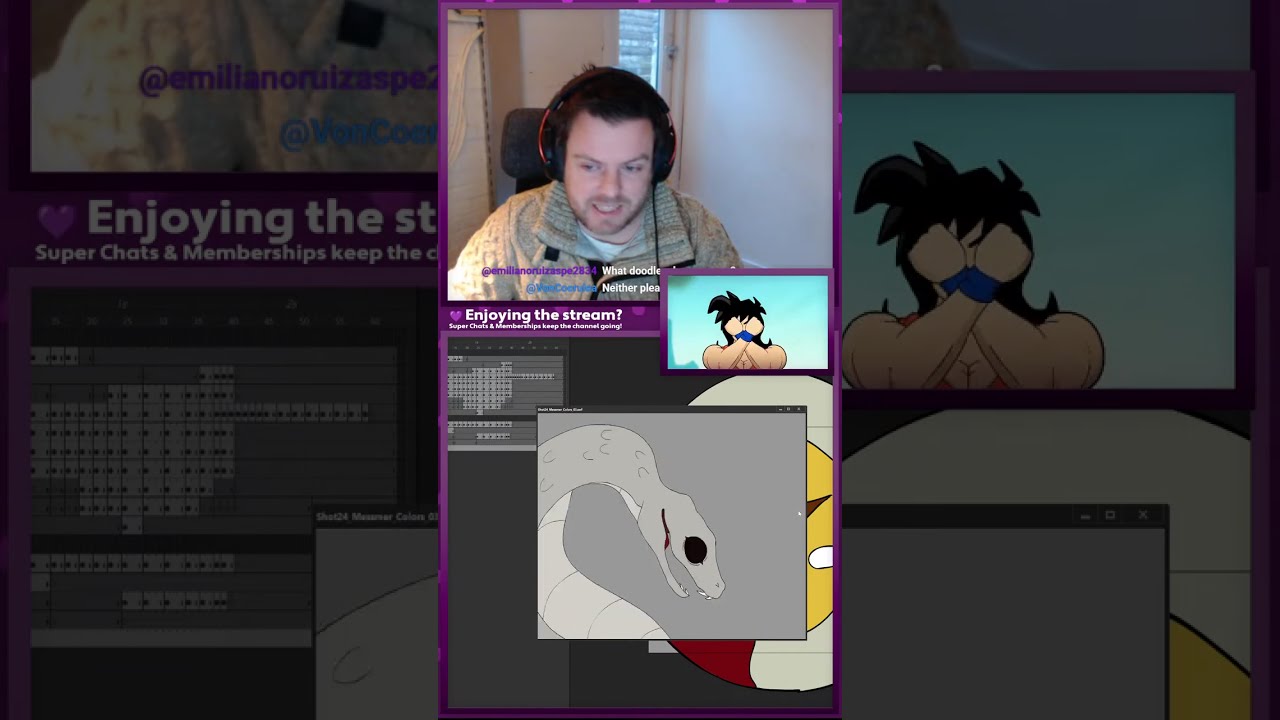Screen dimensions: 1280x720
Task: Click the purple heart icon beside 'Enjoying the stream?'
Action: pyautogui.click(x=456, y=316)
